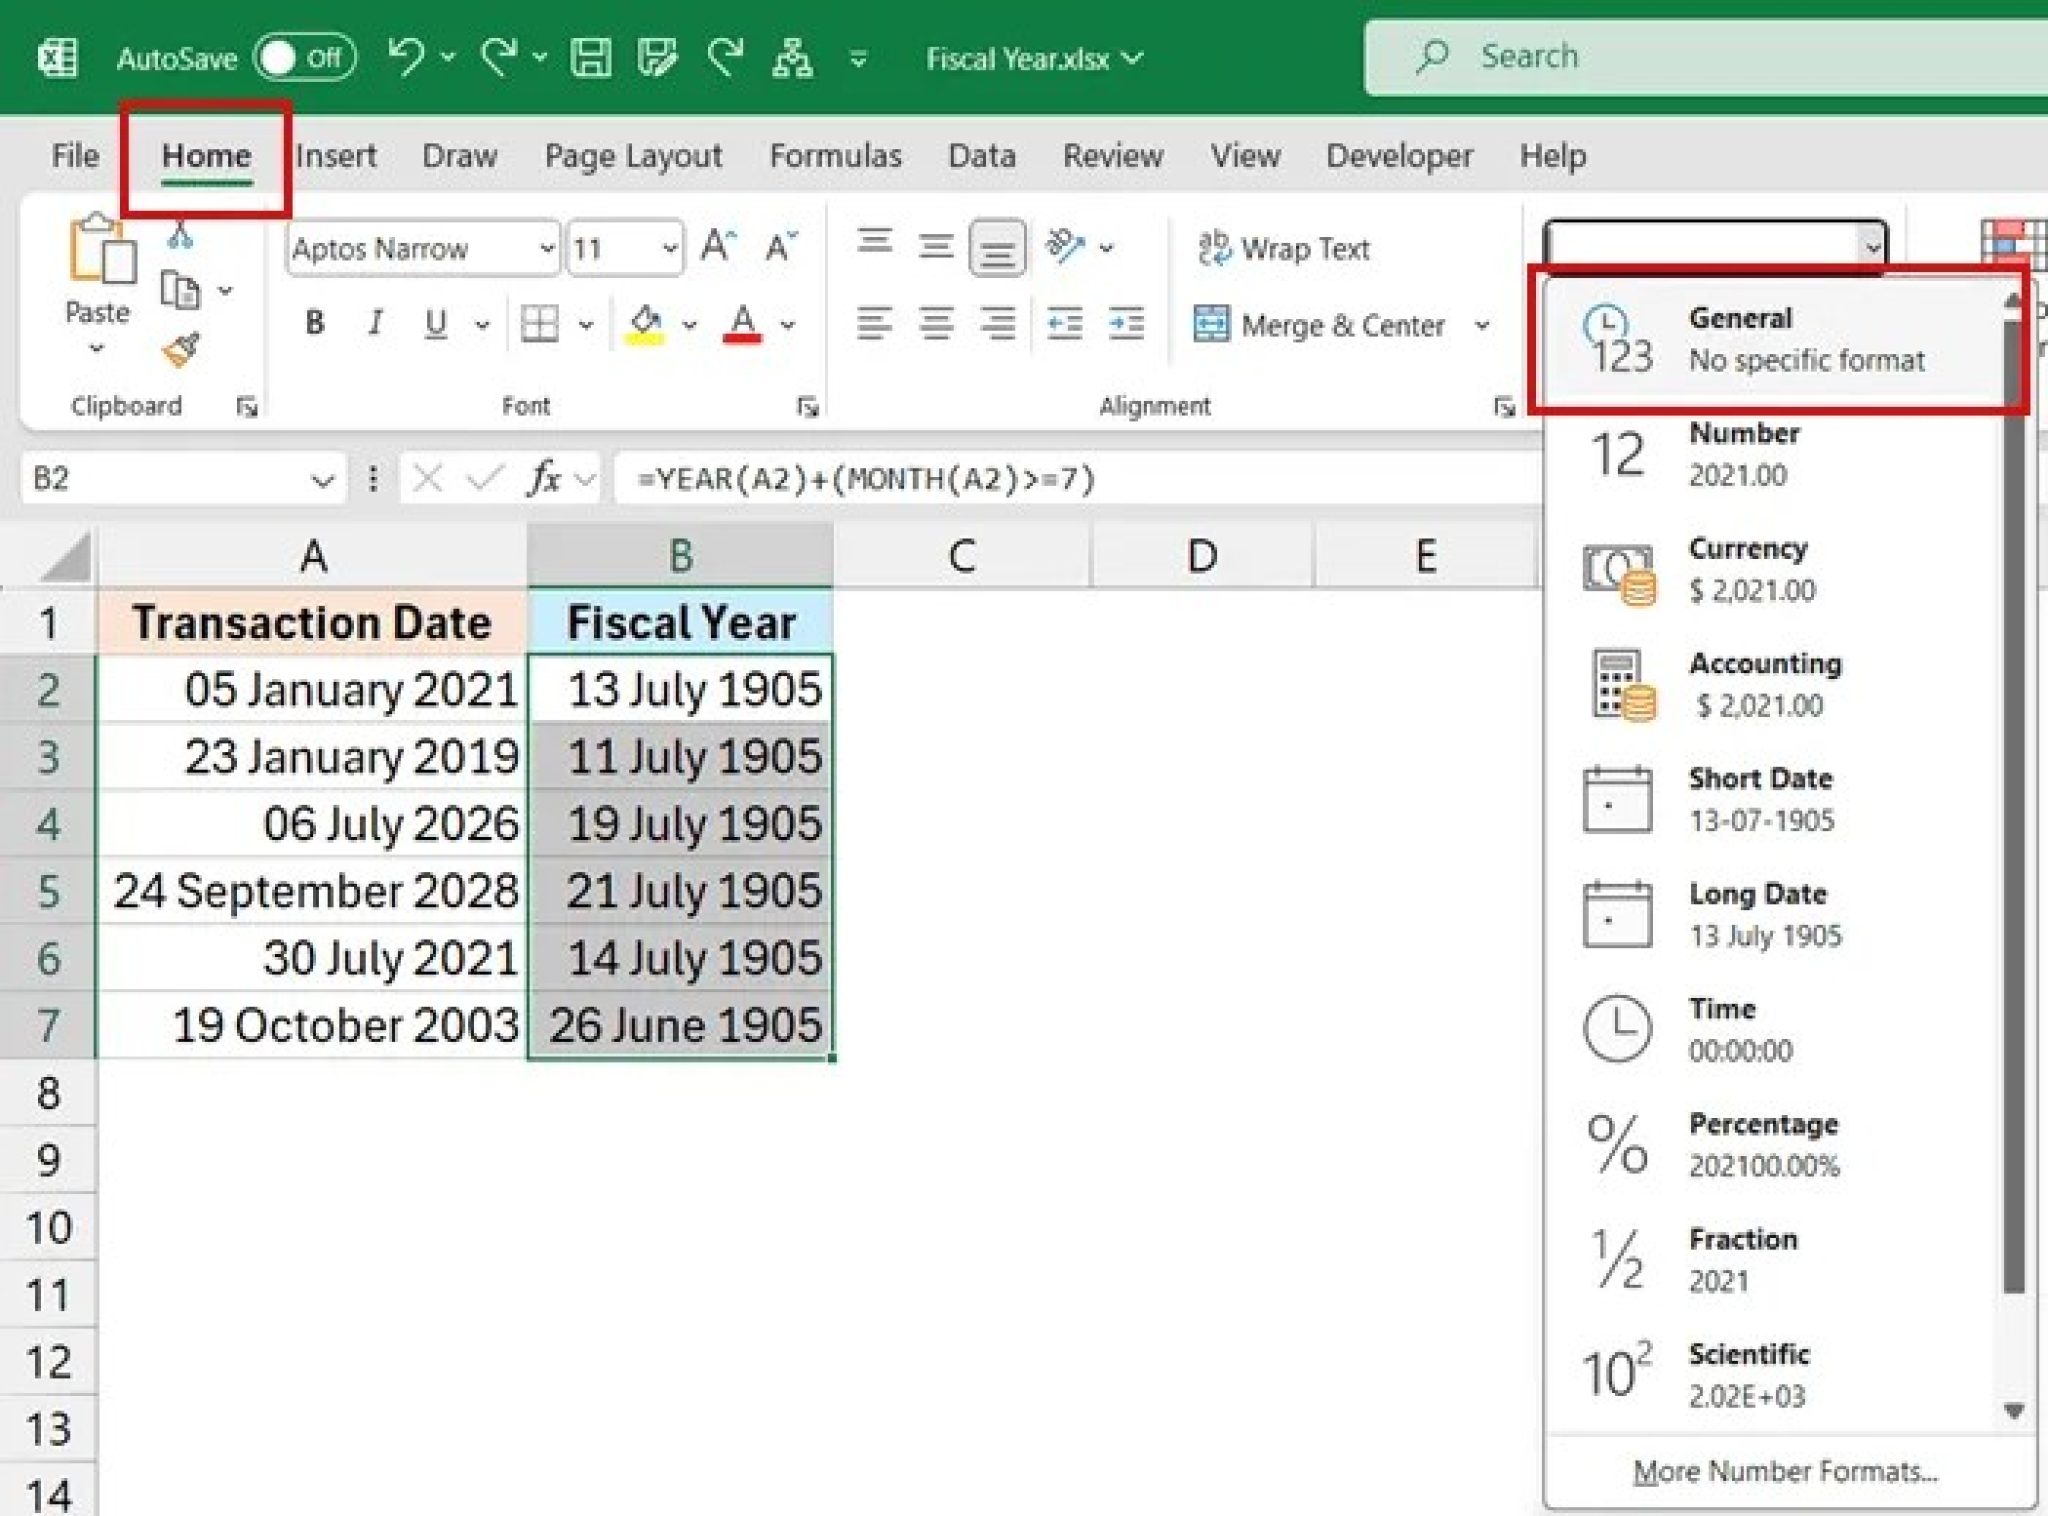Click More Number Formats
This screenshot has height=1516, width=2048.
1787,1470
